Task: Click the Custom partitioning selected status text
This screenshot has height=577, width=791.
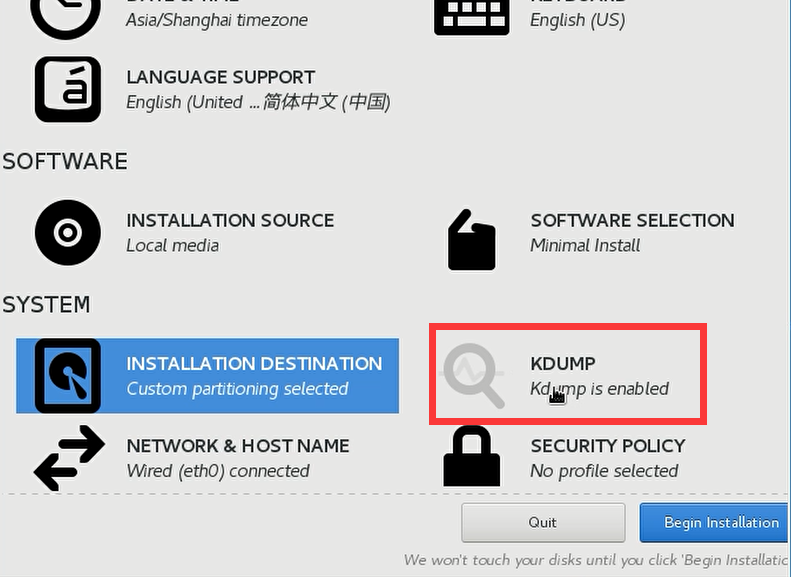Action: click(237, 389)
